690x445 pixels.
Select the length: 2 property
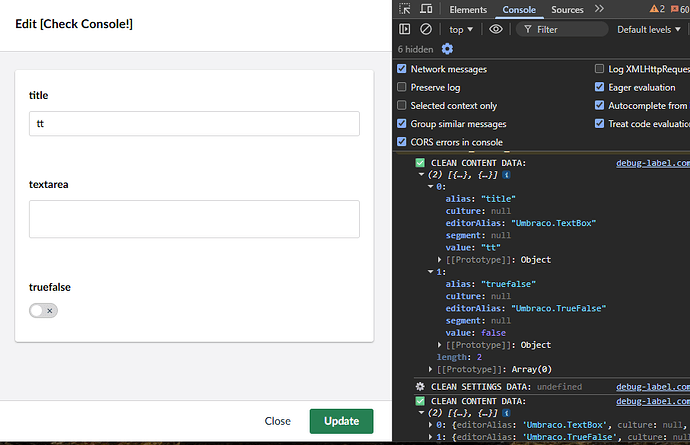click(459, 357)
